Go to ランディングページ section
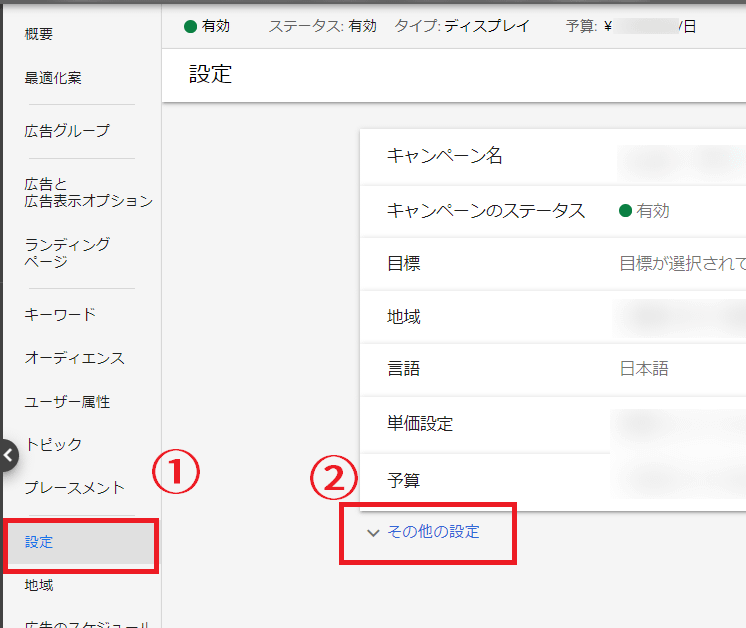The width and height of the screenshot is (746, 628). click(67, 253)
